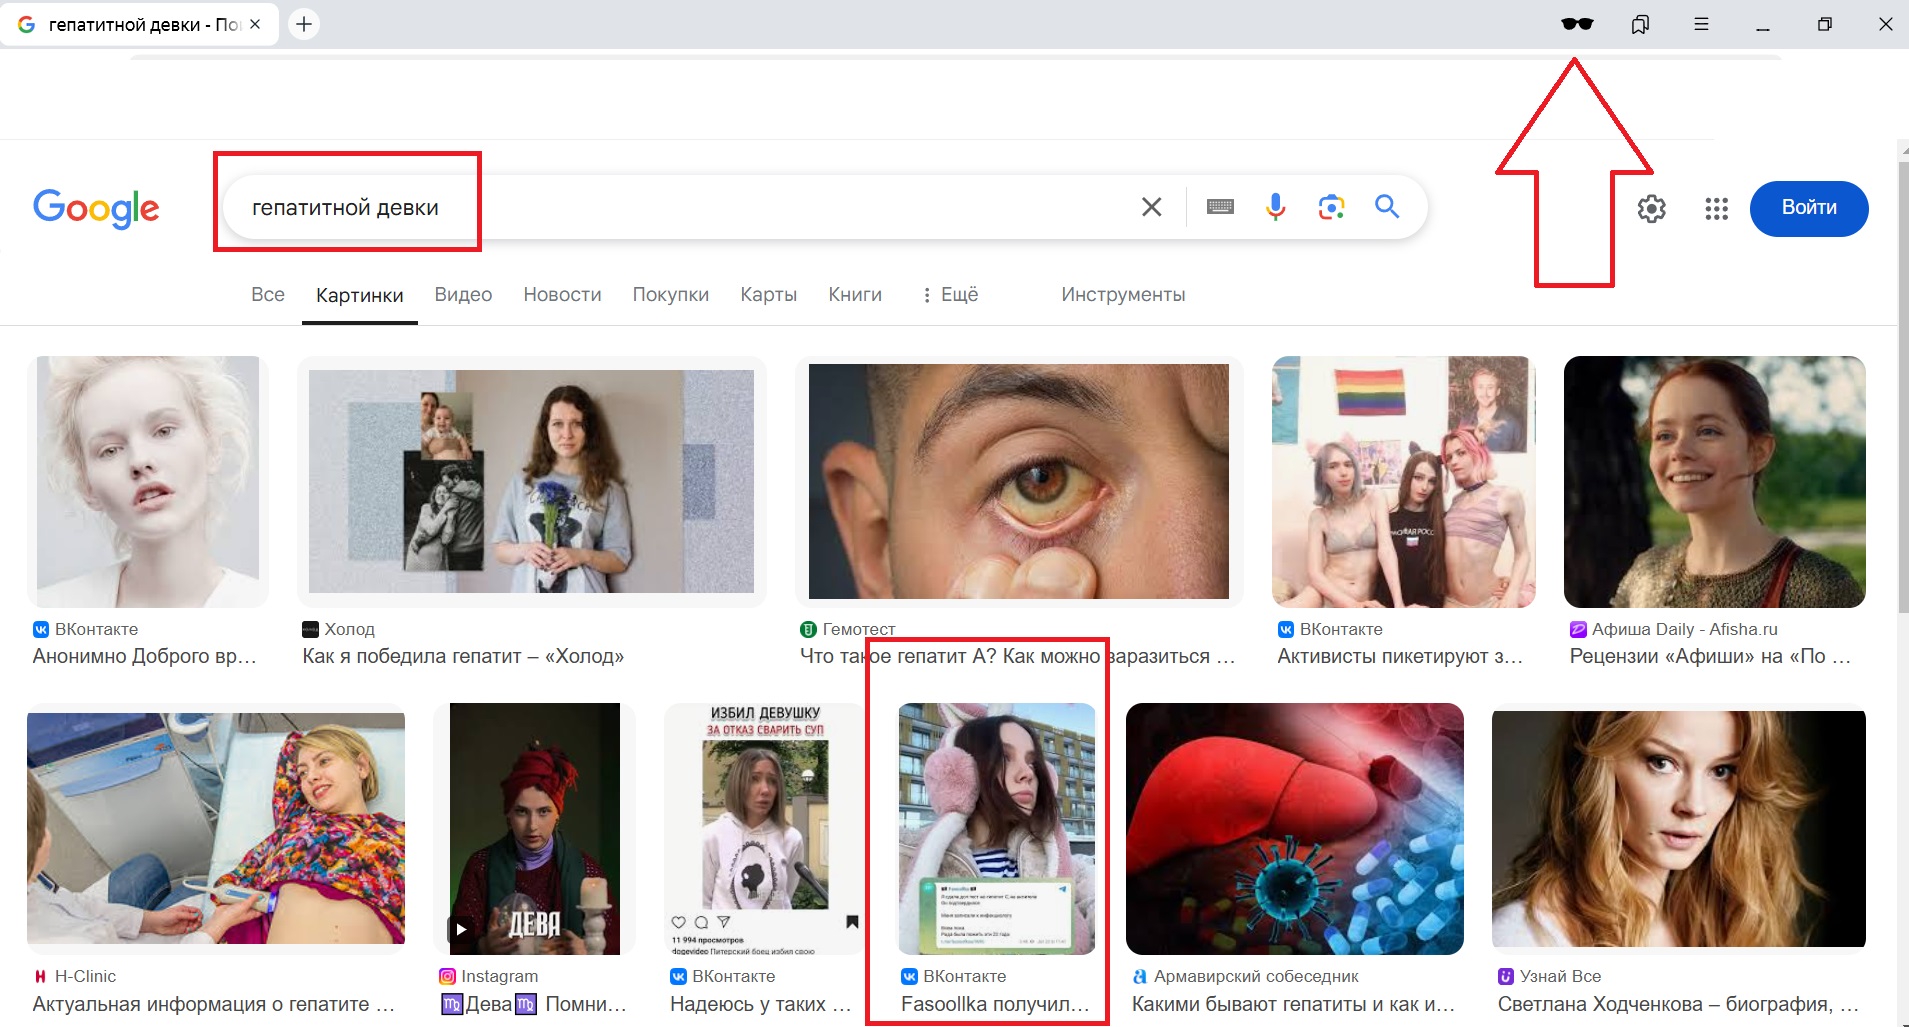Open the browser hamburger menu
Screen dimensions: 1909x1027
pos(1701,24)
